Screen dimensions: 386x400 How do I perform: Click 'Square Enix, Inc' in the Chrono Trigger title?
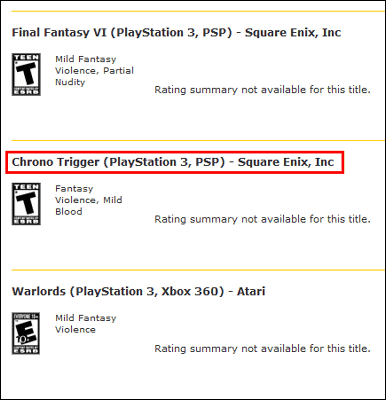point(286,162)
